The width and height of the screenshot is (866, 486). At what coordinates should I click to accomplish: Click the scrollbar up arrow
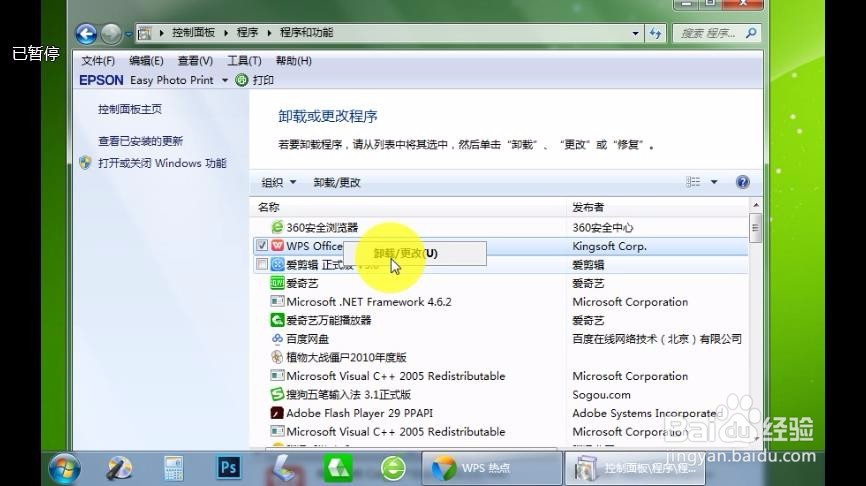[x=756, y=205]
